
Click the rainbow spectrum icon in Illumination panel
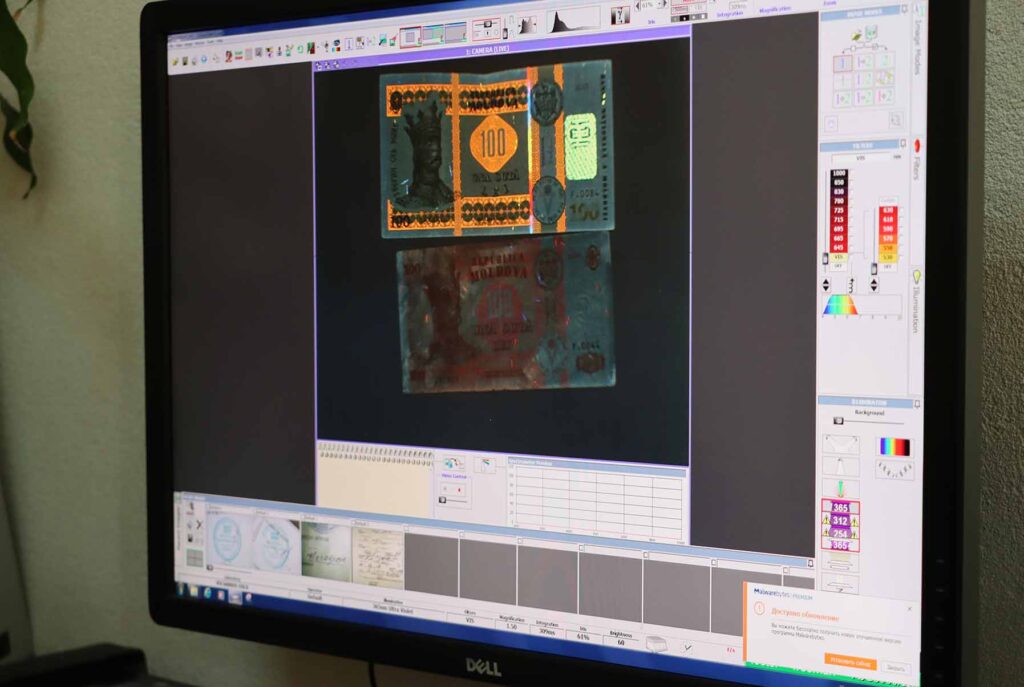click(x=894, y=447)
